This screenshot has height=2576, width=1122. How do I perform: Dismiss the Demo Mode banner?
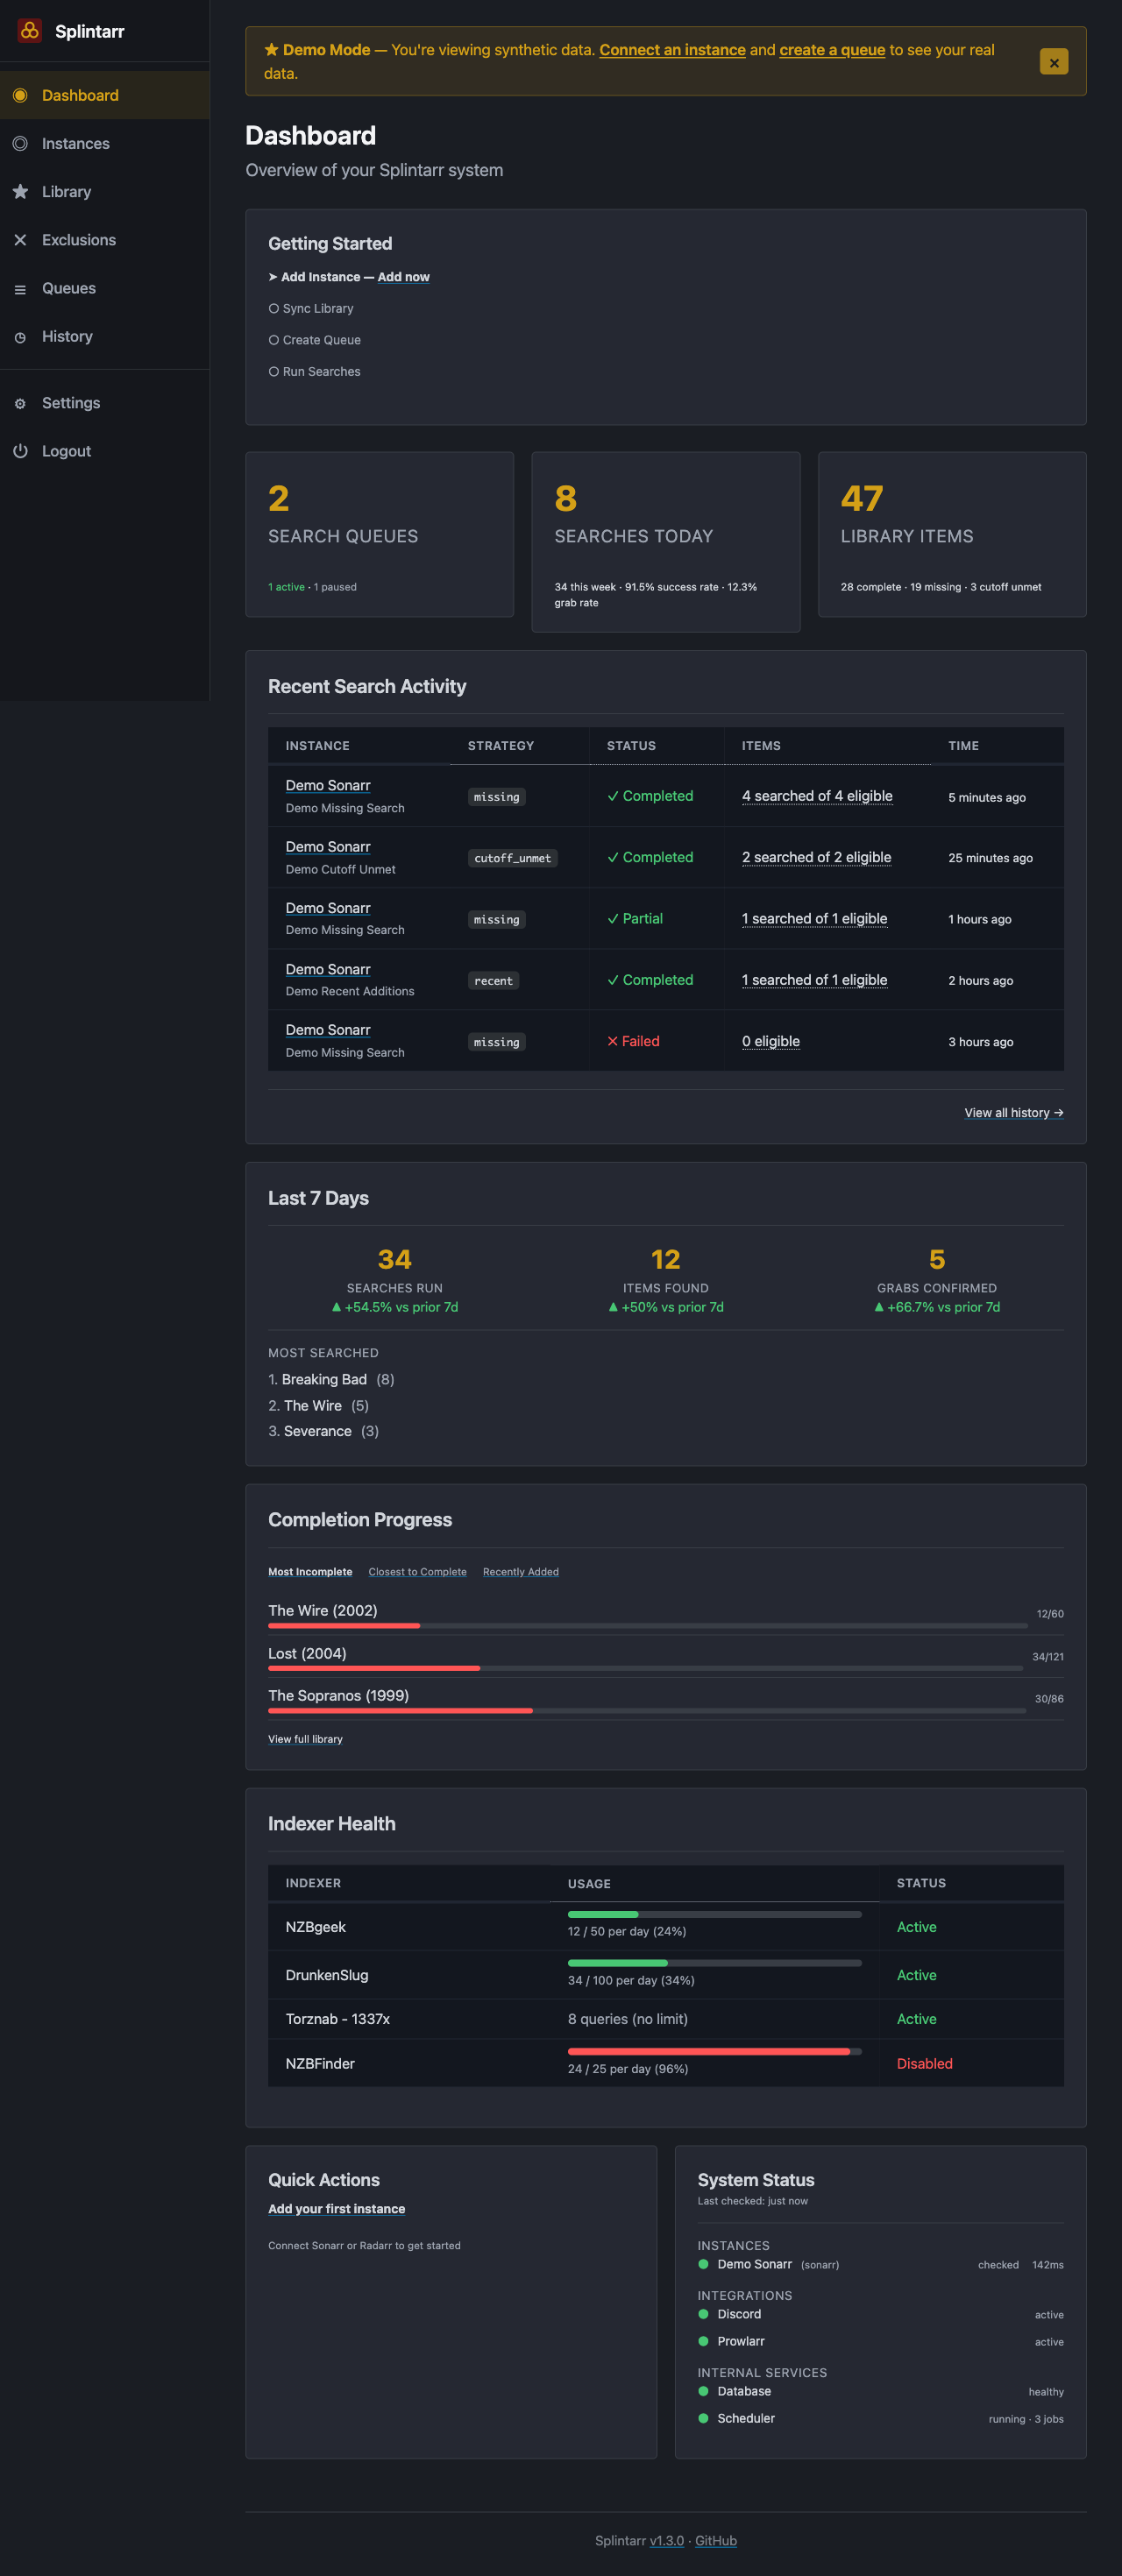click(1053, 62)
